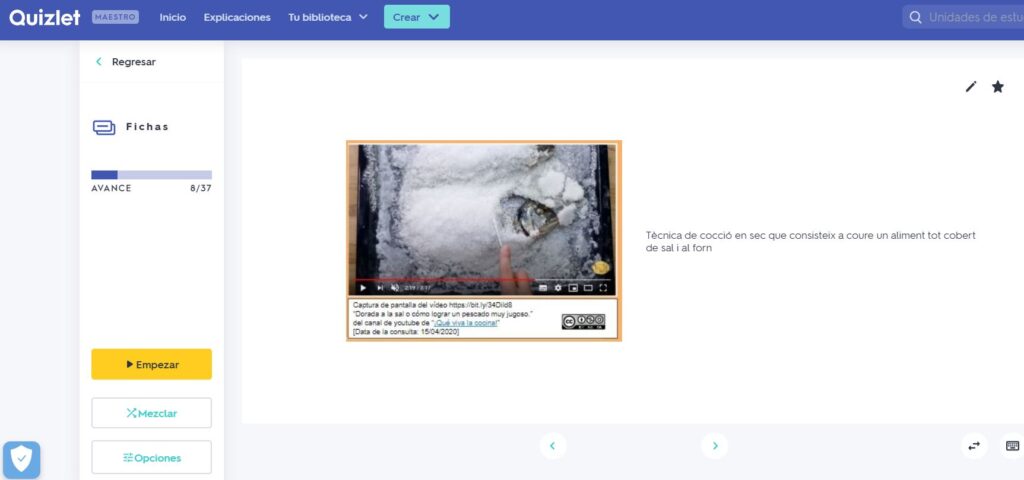
Task: Open the Opciones settings button
Action: [x=151, y=457]
